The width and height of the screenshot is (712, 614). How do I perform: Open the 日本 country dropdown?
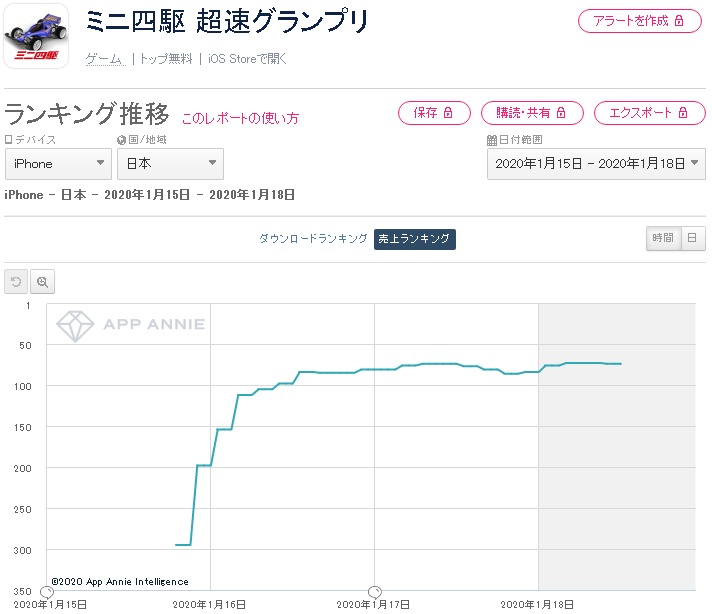(x=170, y=163)
